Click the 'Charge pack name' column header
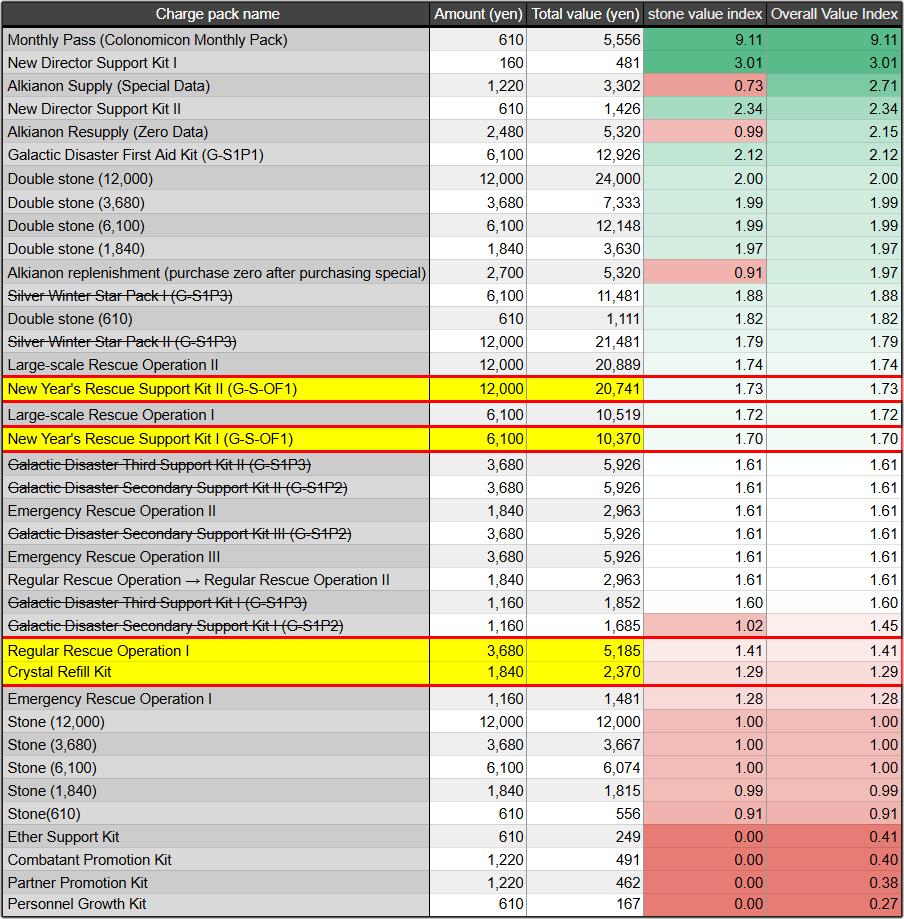This screenshot has height=919, width=904. [x=217, y=14]
